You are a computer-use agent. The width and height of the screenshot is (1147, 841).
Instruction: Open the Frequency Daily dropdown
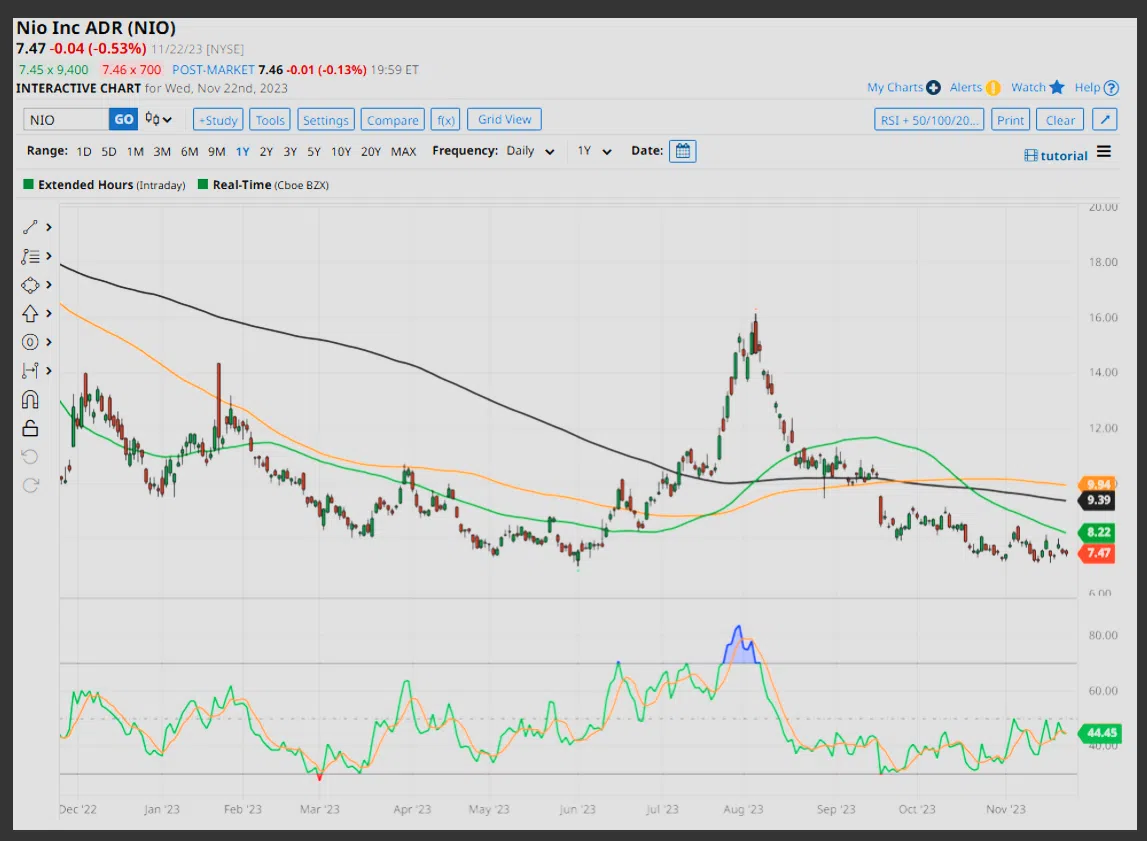click(x=530, y=151)
